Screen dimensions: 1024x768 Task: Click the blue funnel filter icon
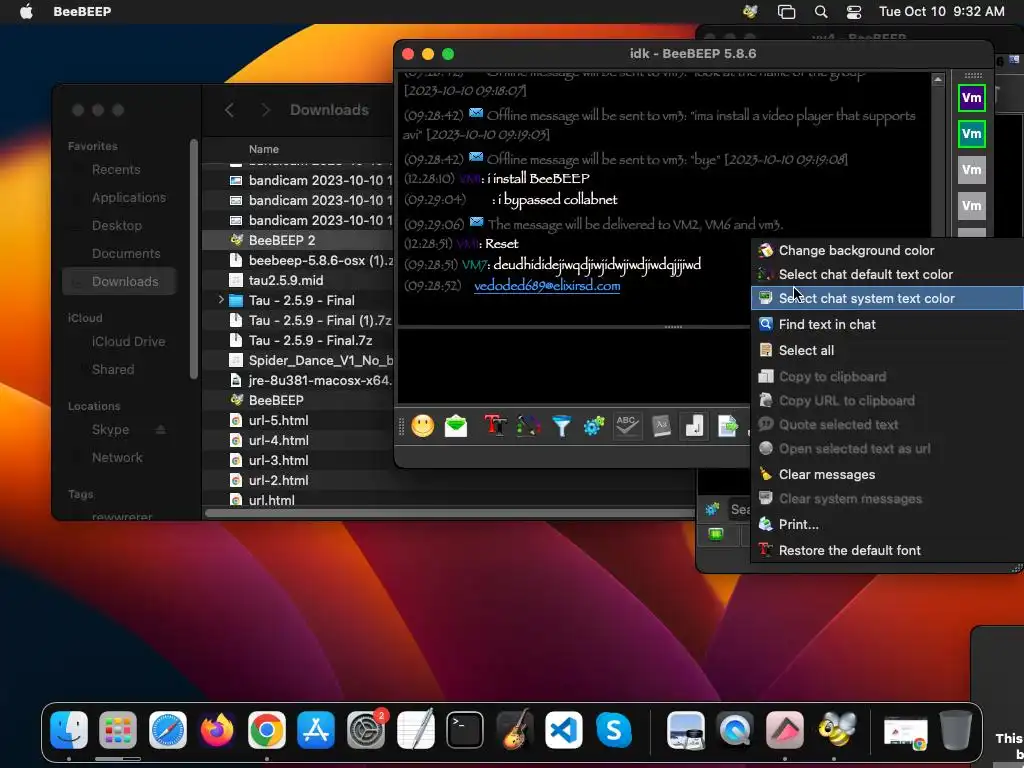pos(562,426)
